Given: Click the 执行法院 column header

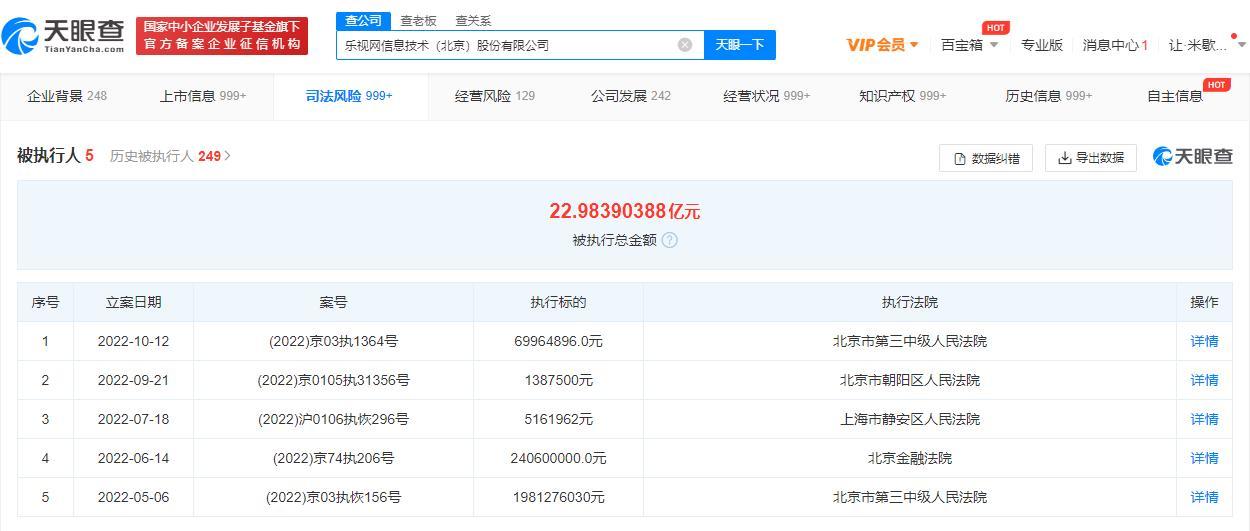Looking at the screenshot, I should click(x=910, y=302).
